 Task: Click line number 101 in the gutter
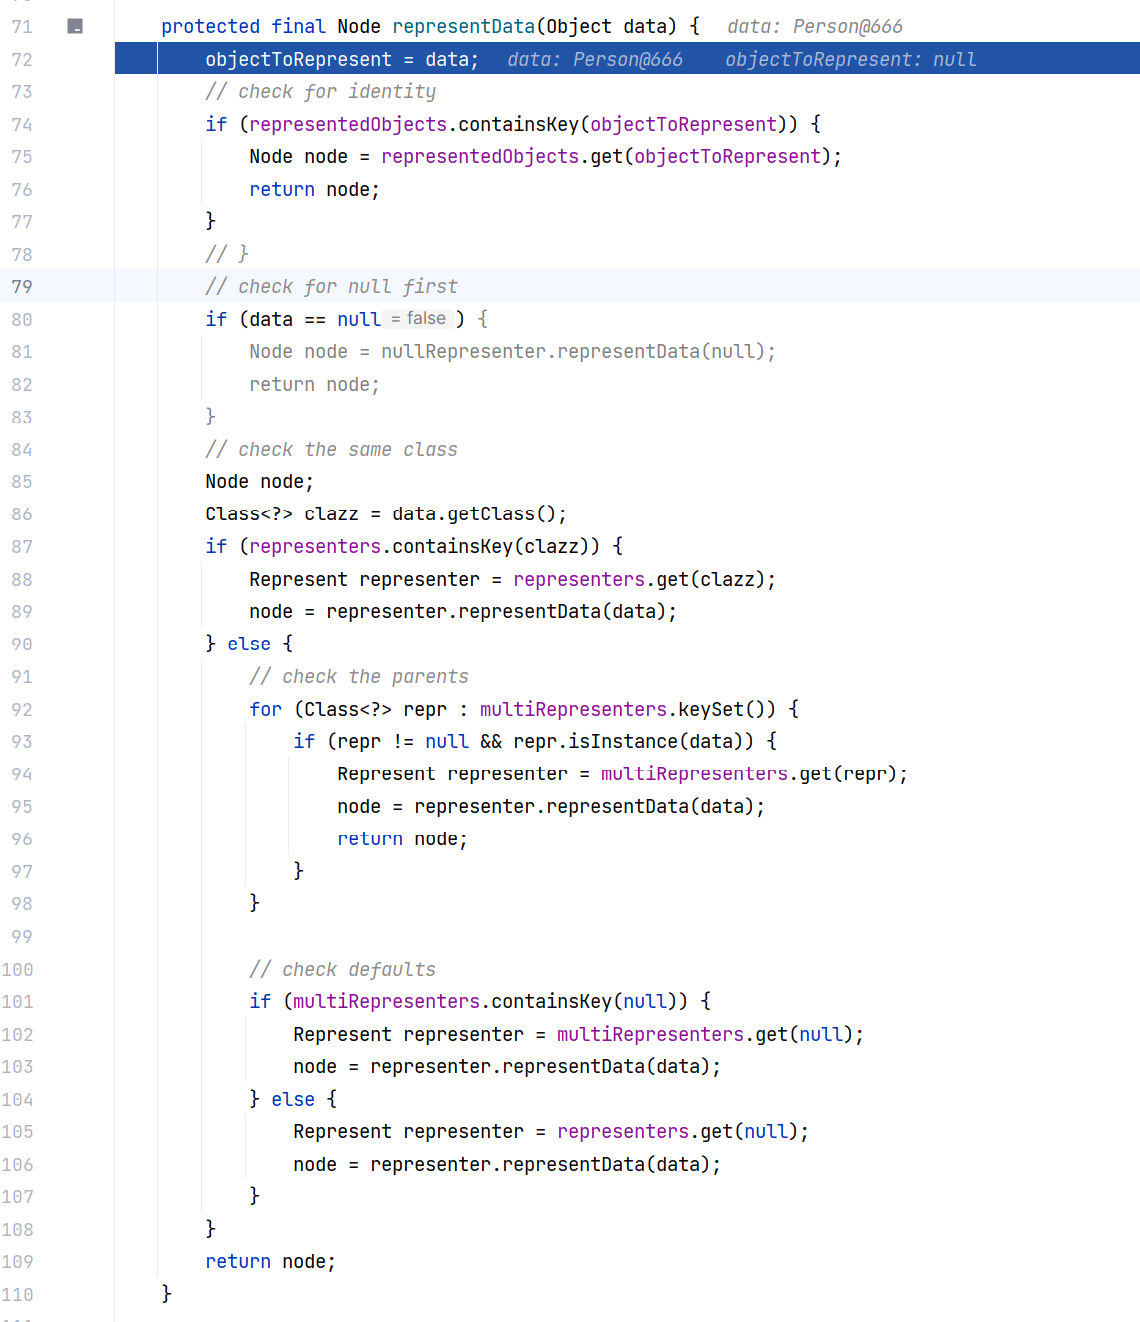pos(17,1002)
